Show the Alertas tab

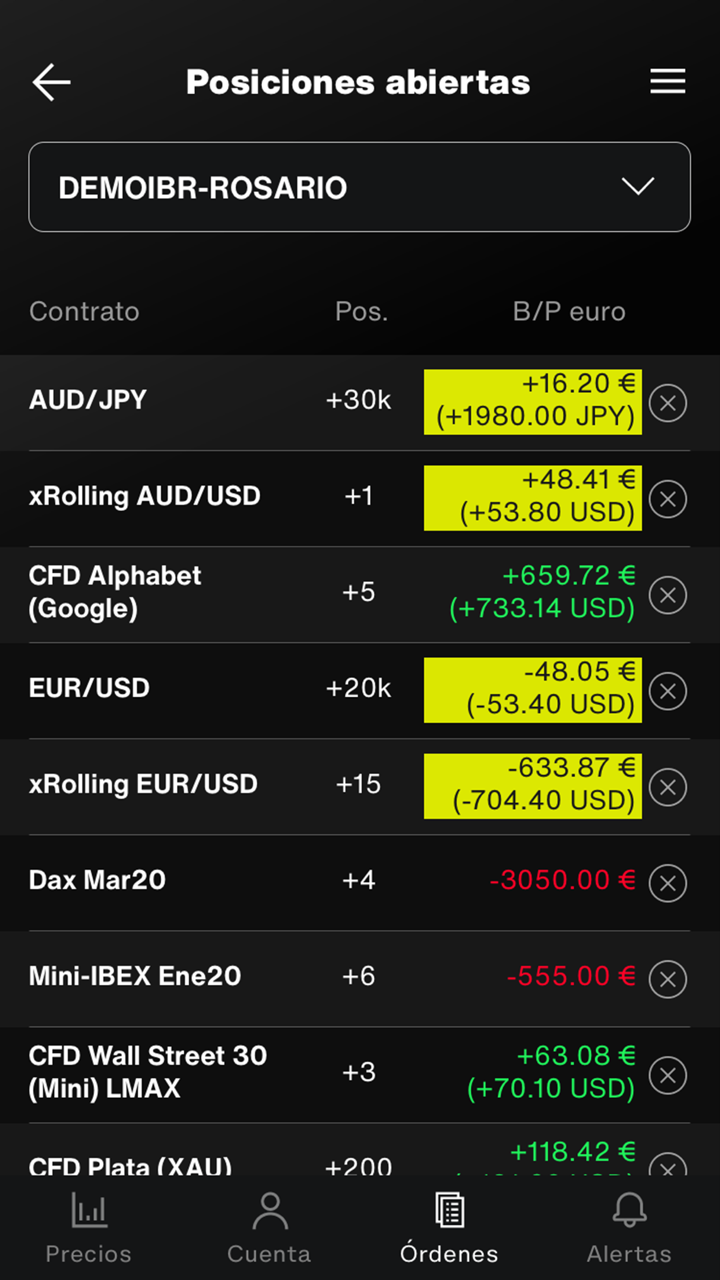click(629, 1226)
